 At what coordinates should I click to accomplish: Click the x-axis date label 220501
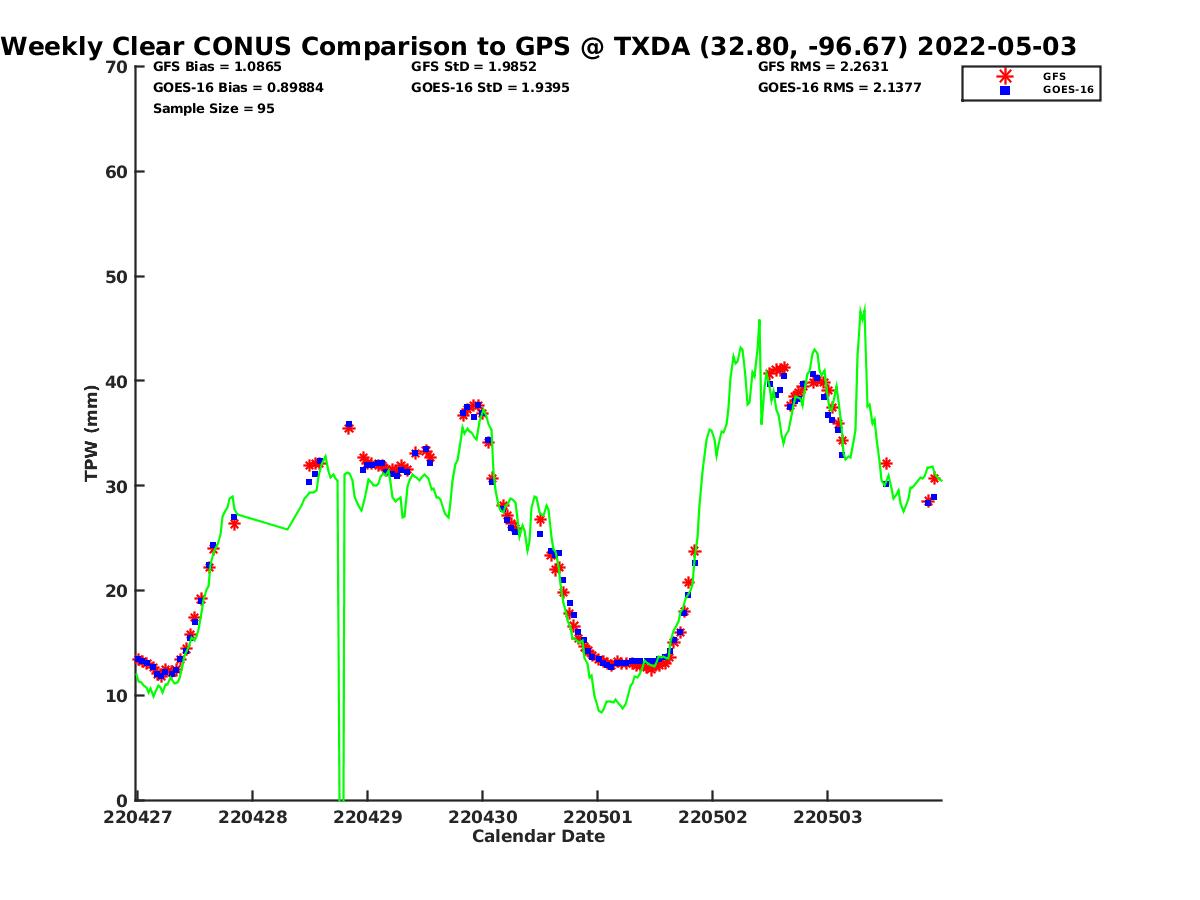tap(597, 817)
